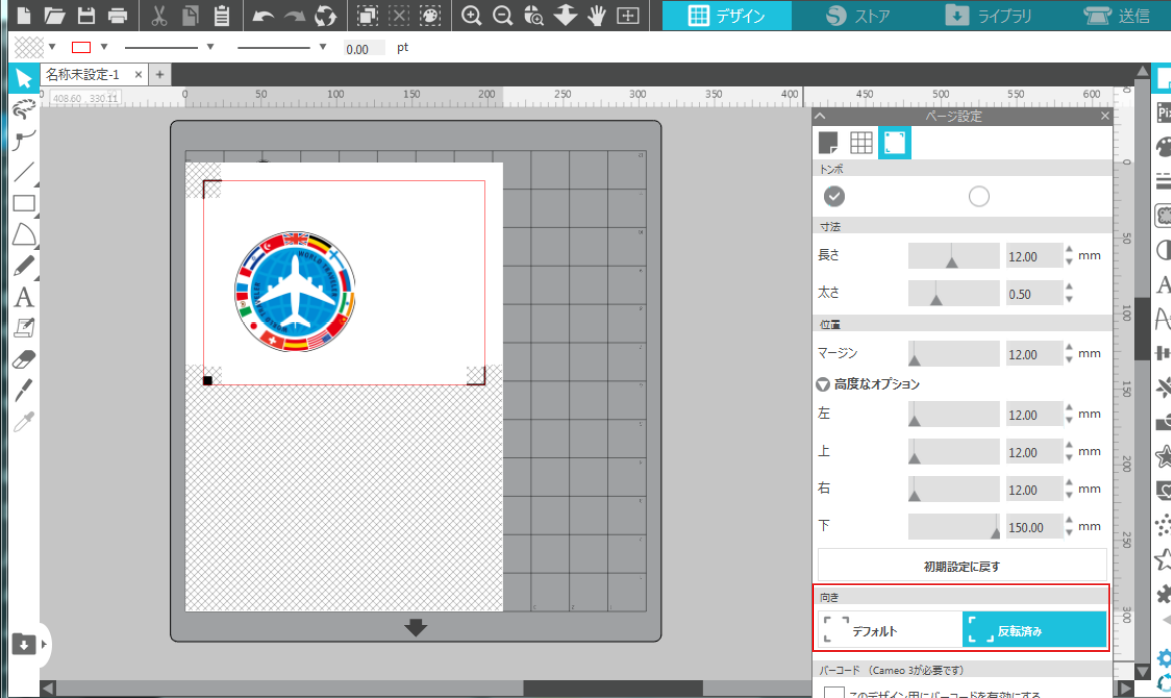Viewport: 1171px width, 698px height.
Task: Open fill pattern dropdown arrow
Action: [52, 47]
